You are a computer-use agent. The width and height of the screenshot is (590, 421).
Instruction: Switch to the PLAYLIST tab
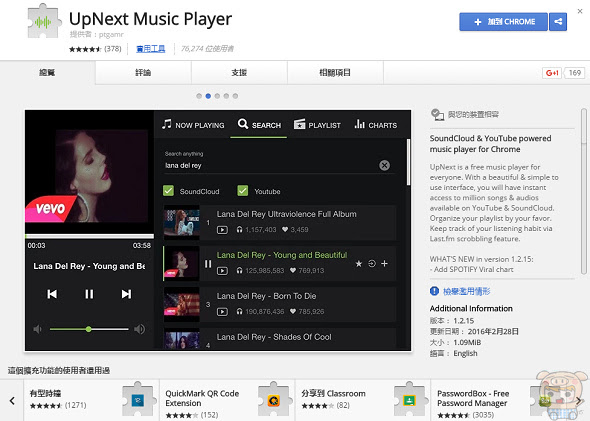[317, 125]
